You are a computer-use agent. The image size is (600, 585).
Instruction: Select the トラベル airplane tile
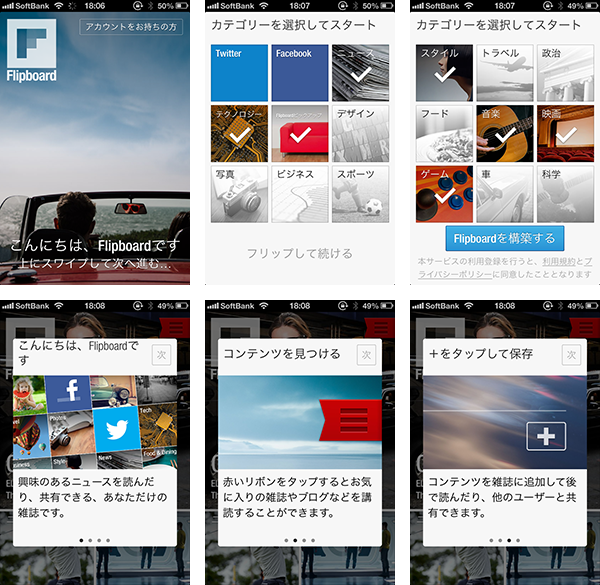coord(505,73)
